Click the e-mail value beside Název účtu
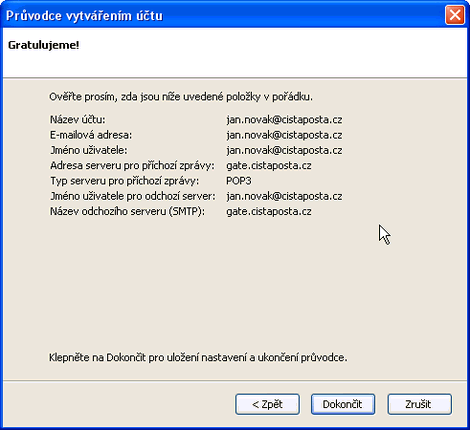This screenshot has width=470, height=430. click(284, 119)
